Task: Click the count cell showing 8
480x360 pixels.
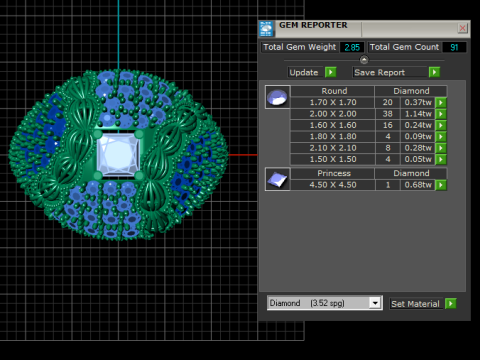Action: coord(388,148)
